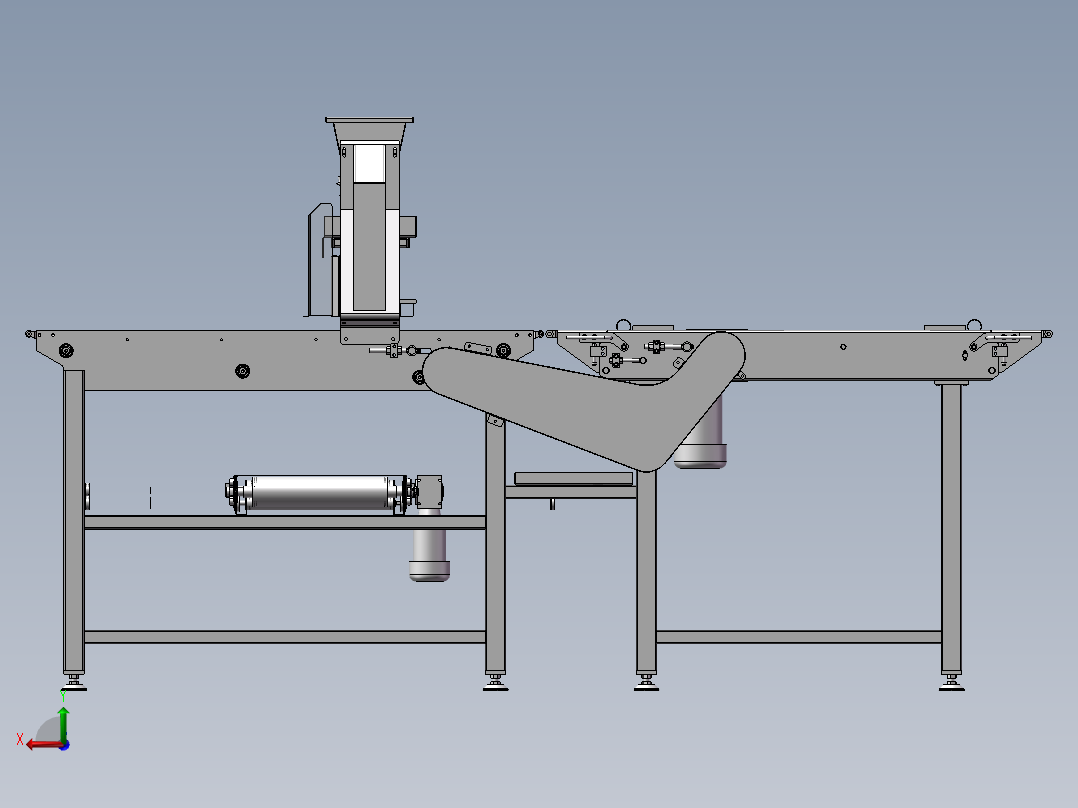Select the leftmost vertical frame leg
This screenshot has width=1078, height=808.
[74, 523]
